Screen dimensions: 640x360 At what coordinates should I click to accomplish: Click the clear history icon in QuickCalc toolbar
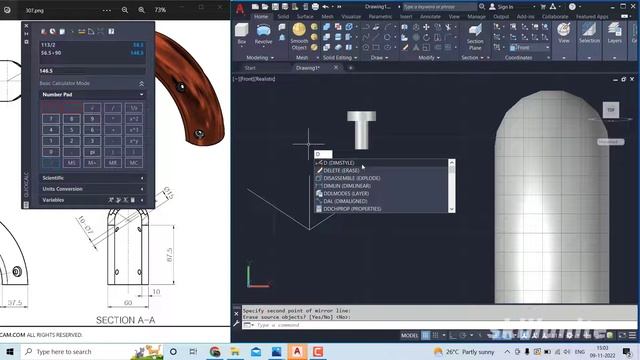[53, 31]
